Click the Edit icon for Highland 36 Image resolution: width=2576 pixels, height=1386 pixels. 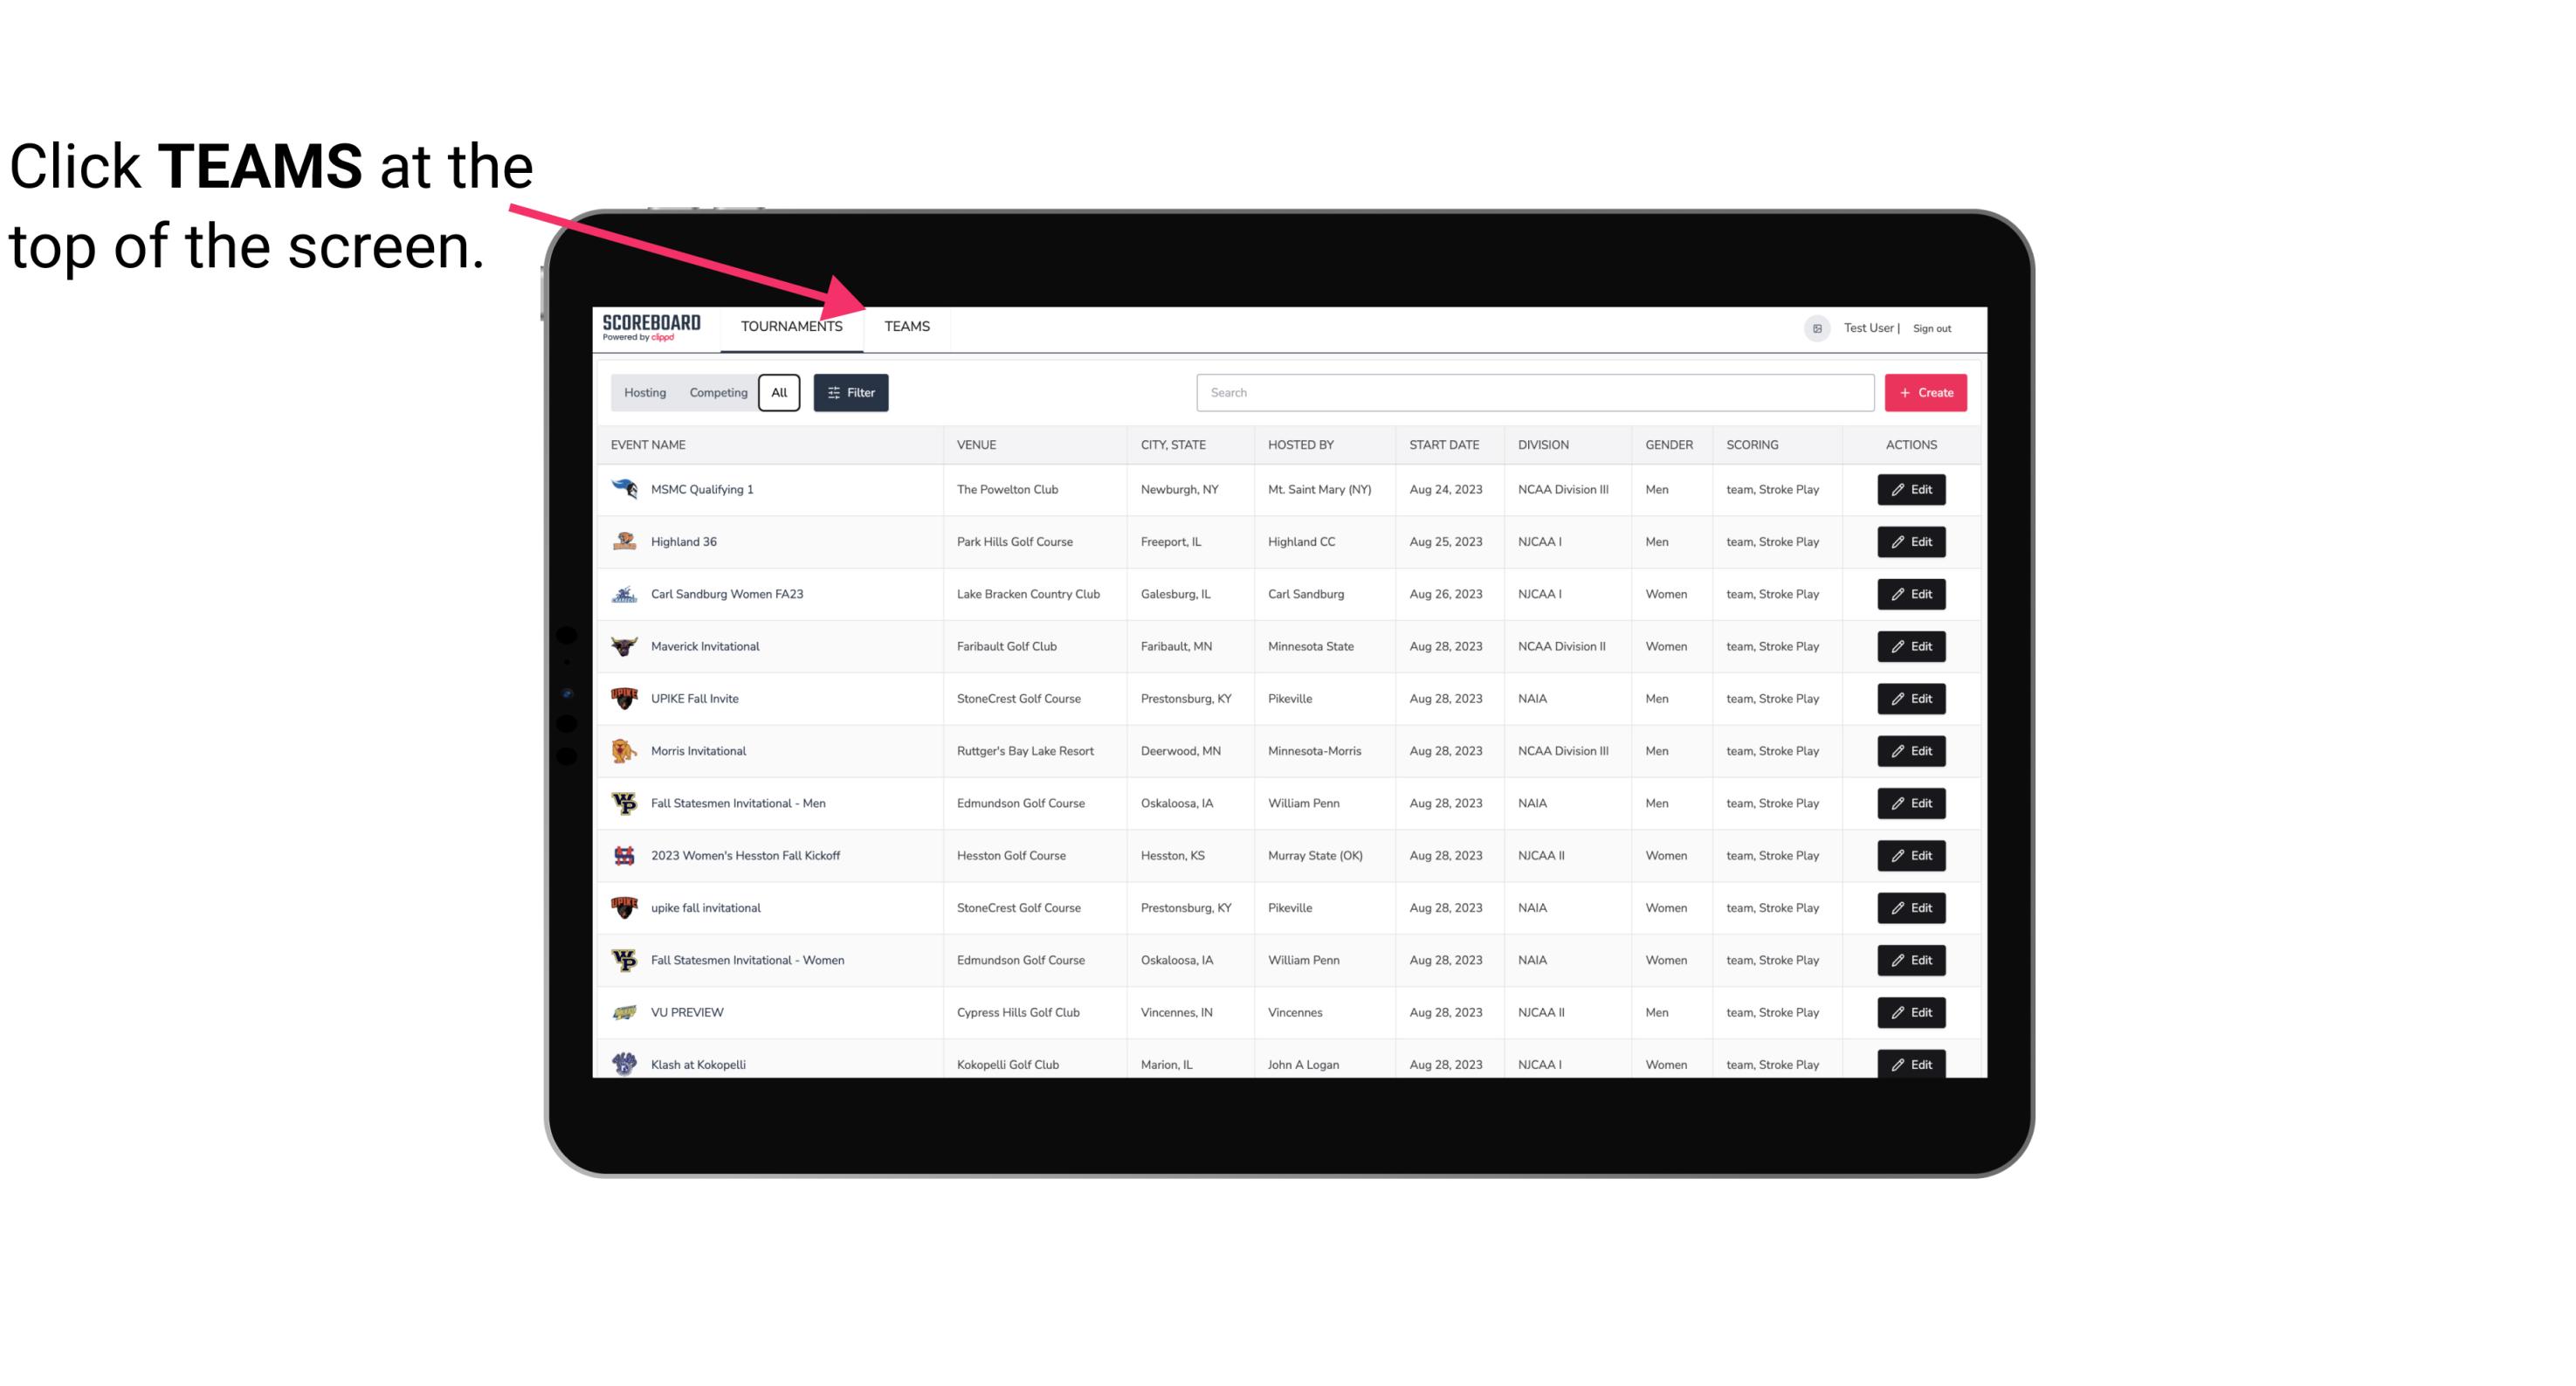[1911, 541]
